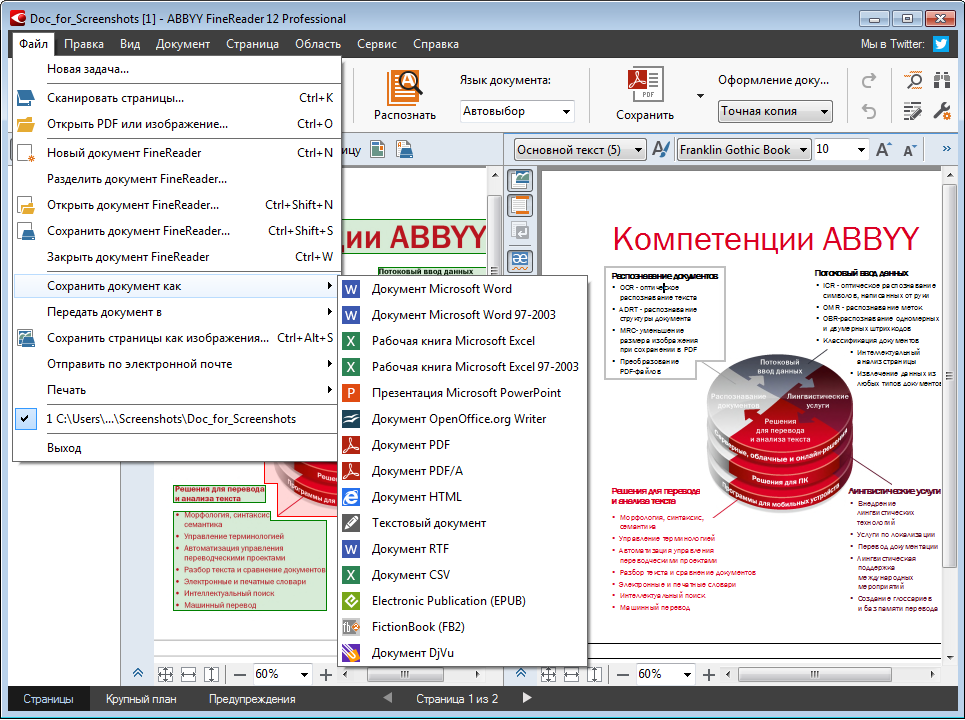Open Twitter bird icon link
Viewport: 965px width, 720px height.
[x=940, y=44]
